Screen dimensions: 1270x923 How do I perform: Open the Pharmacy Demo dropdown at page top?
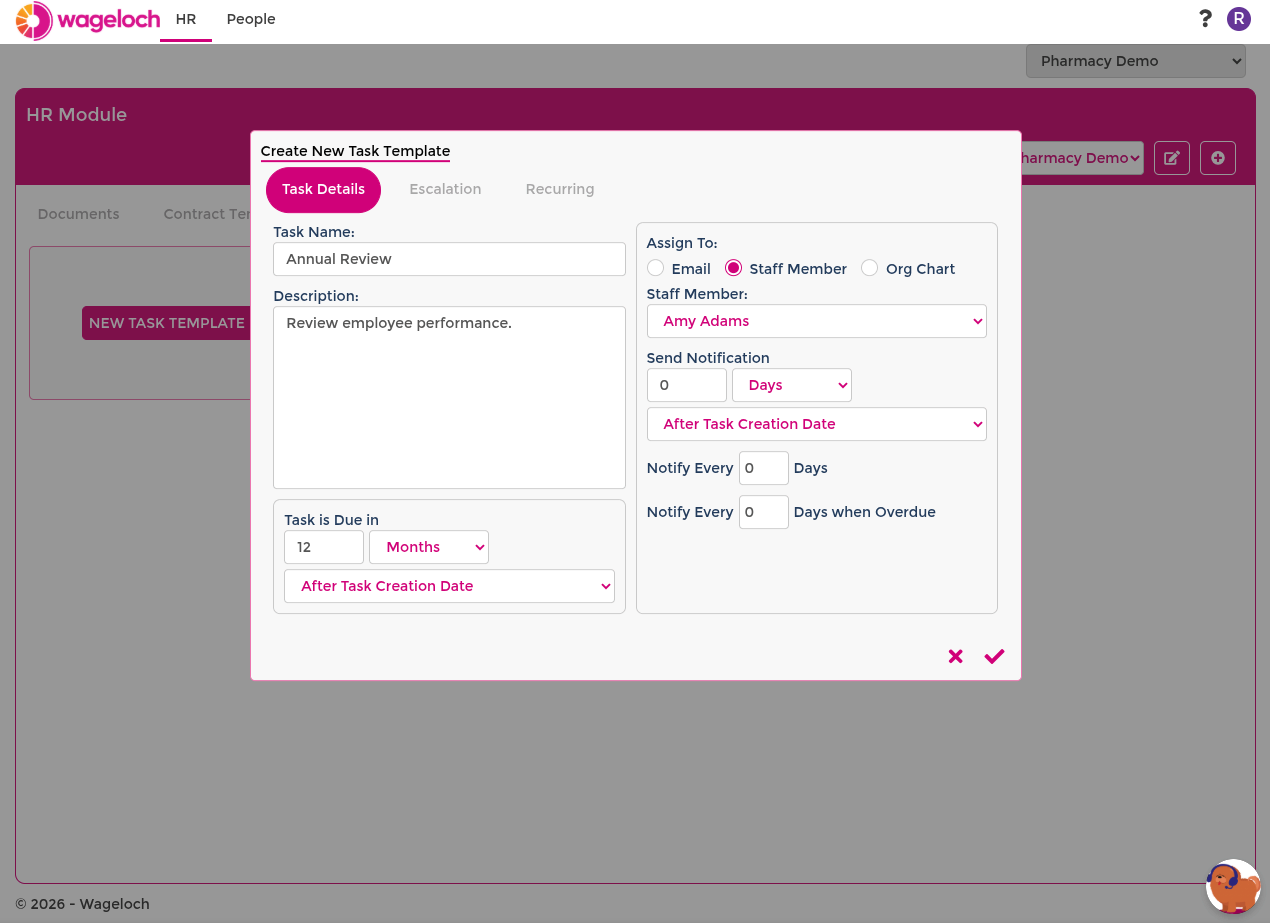[x=1136, y=61]
